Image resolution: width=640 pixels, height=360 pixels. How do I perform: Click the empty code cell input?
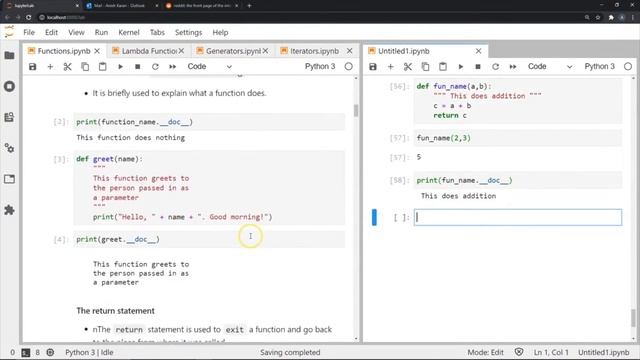tap(518, 218)
